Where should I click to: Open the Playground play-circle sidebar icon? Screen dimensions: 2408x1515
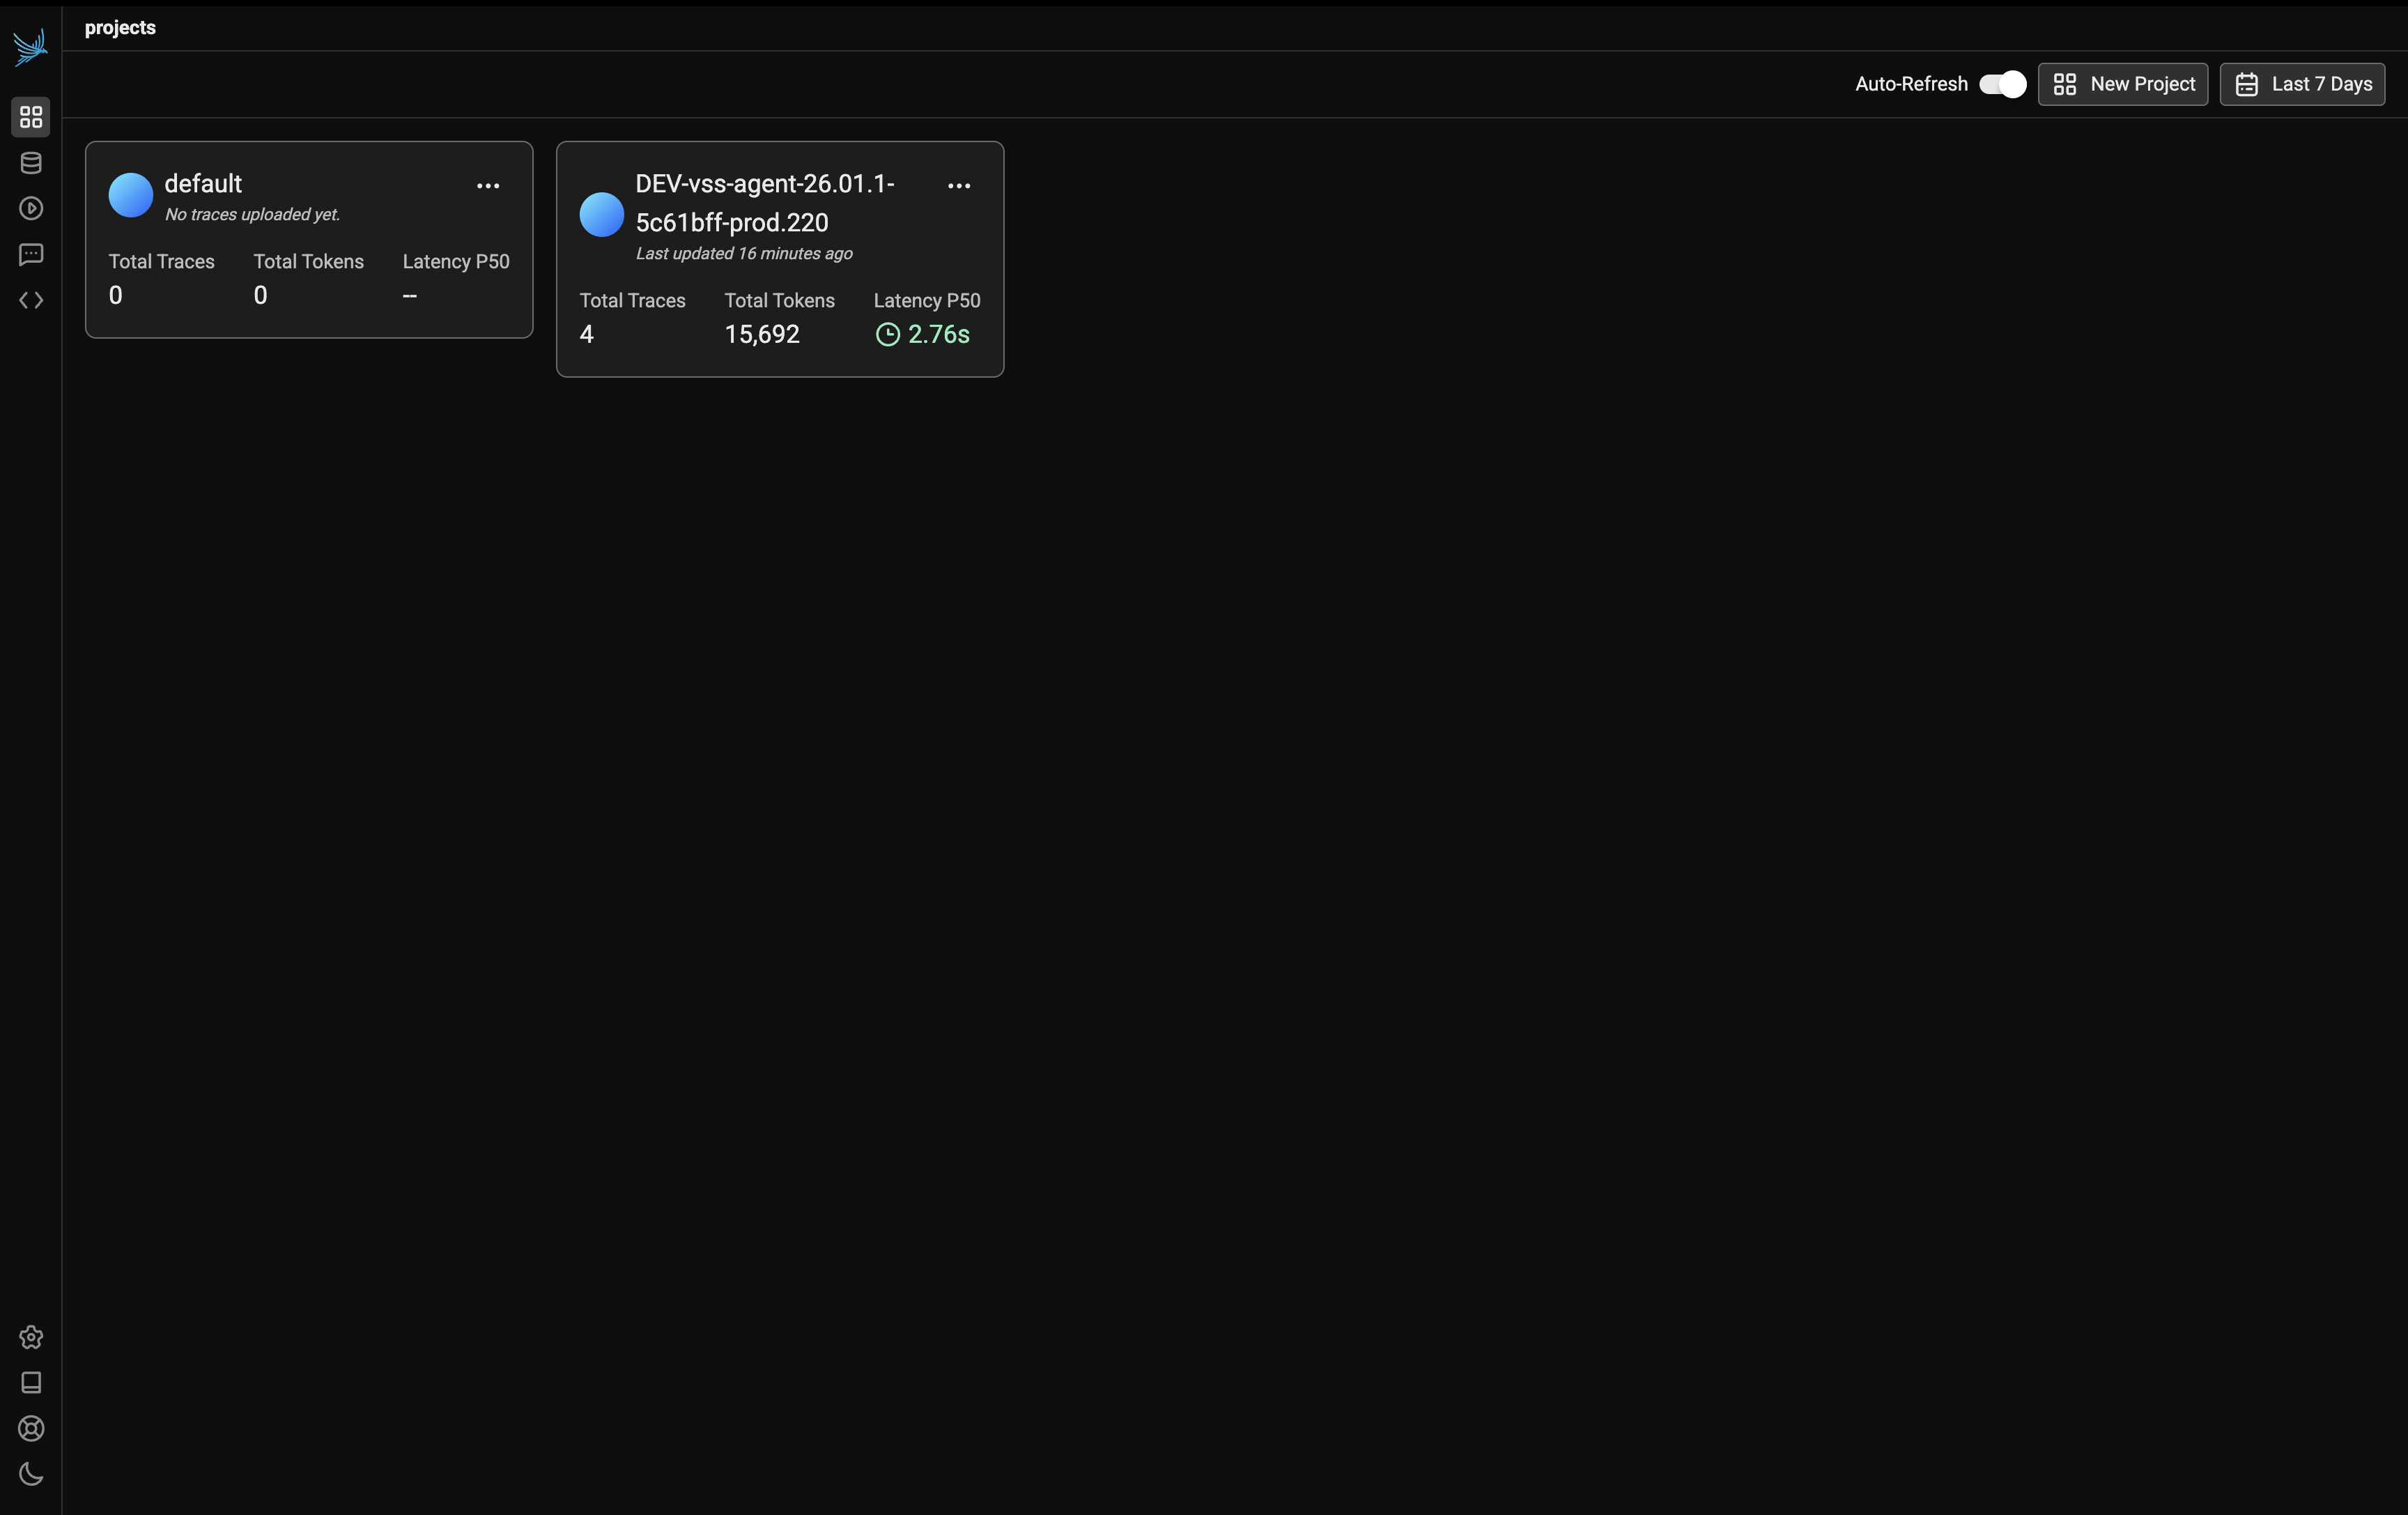[31, 208]
